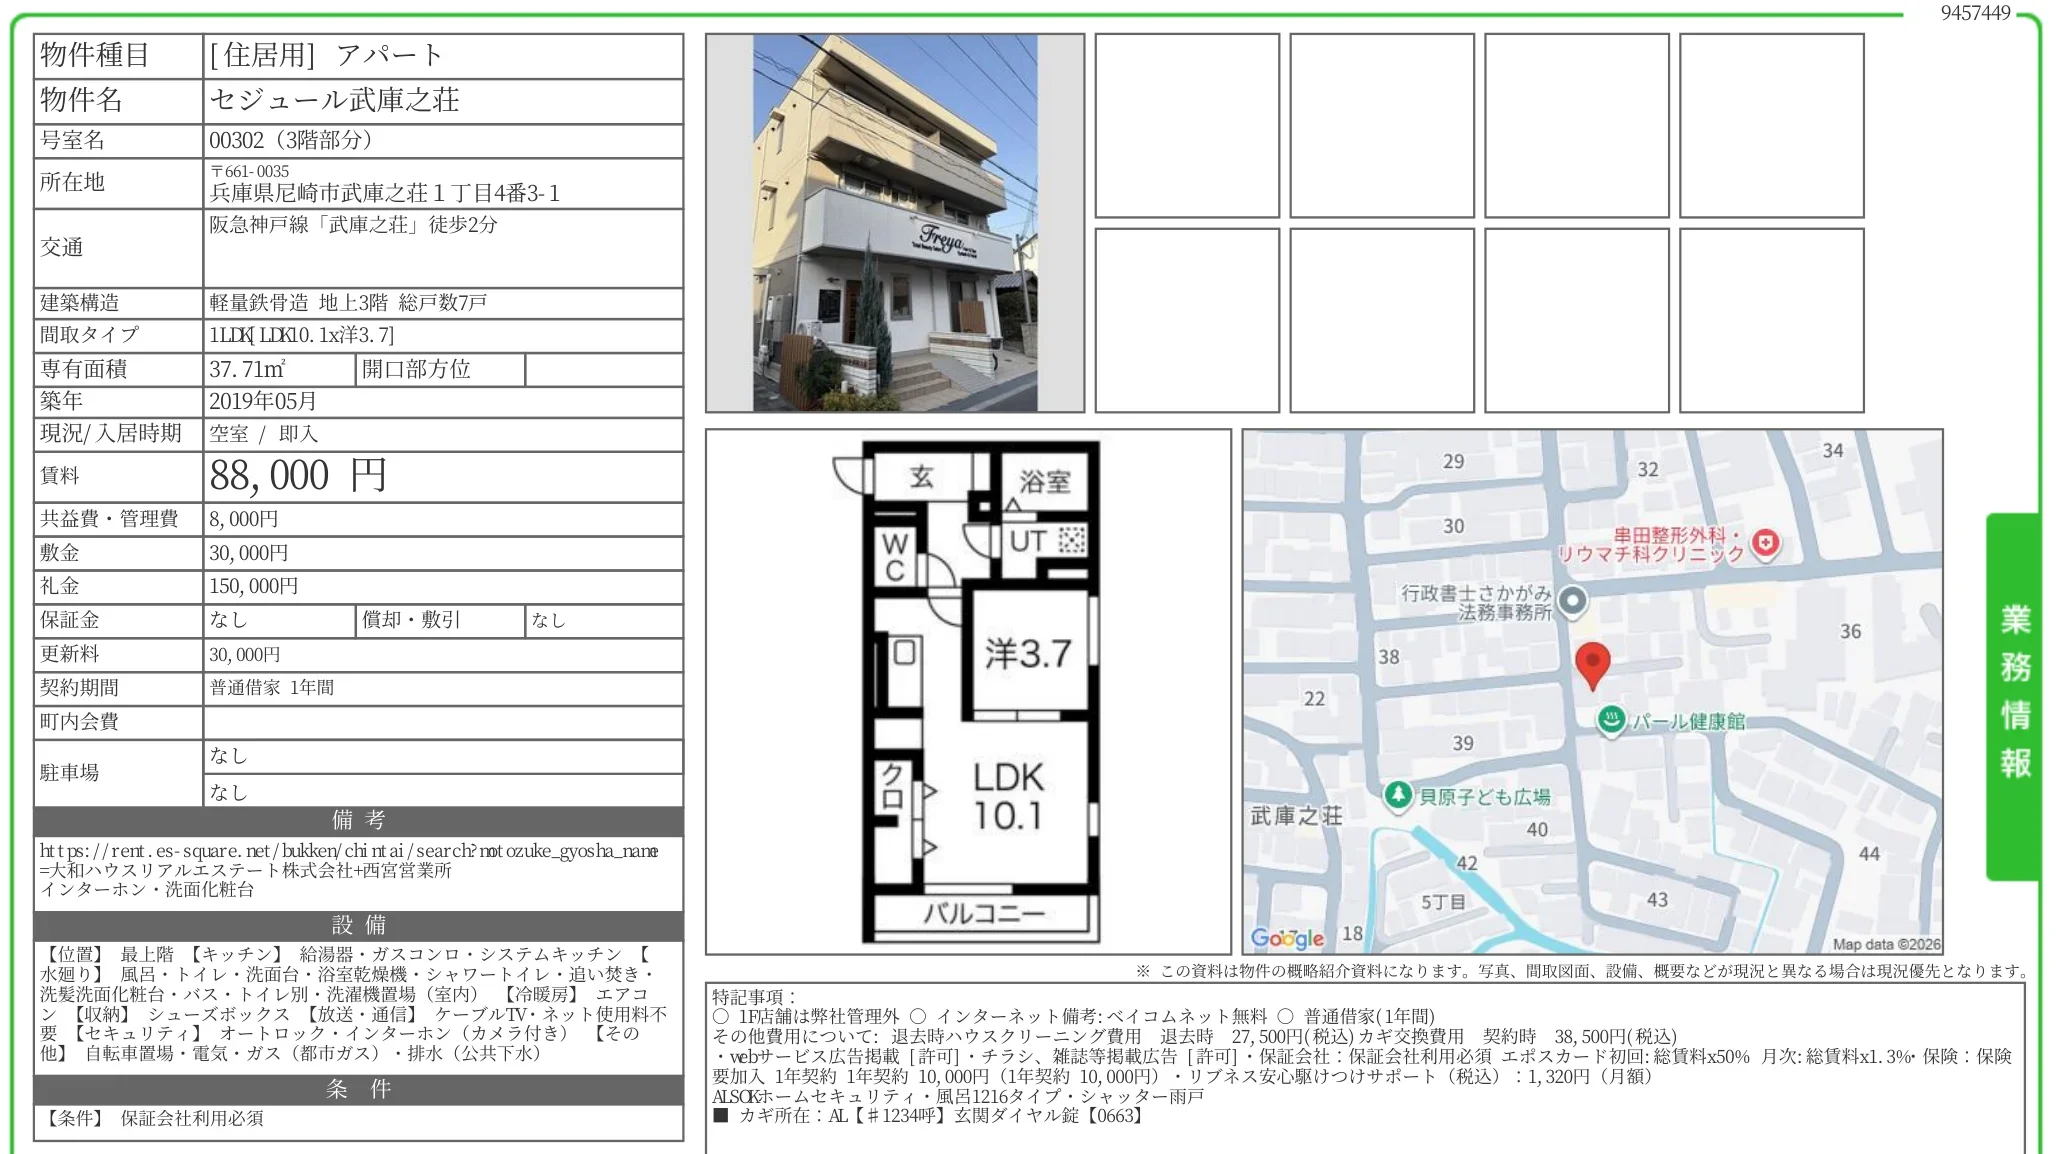This screenshot has height=1154, width=2056.
Task: Click the 礼金 value 150,000円
Action: [x=253, y=586]
